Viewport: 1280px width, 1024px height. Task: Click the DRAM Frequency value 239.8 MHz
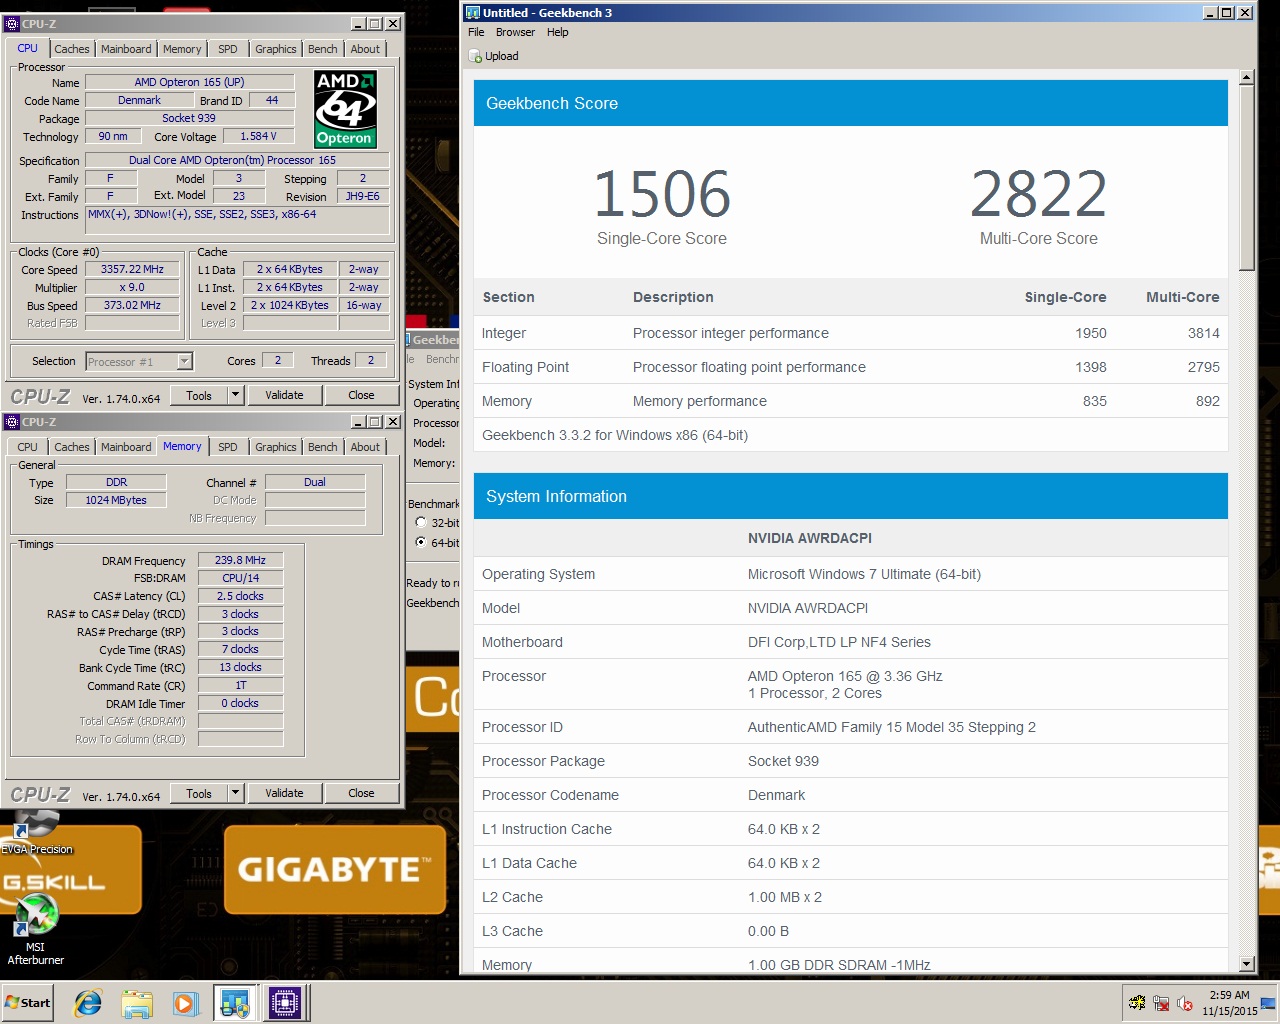pos(240,560)
